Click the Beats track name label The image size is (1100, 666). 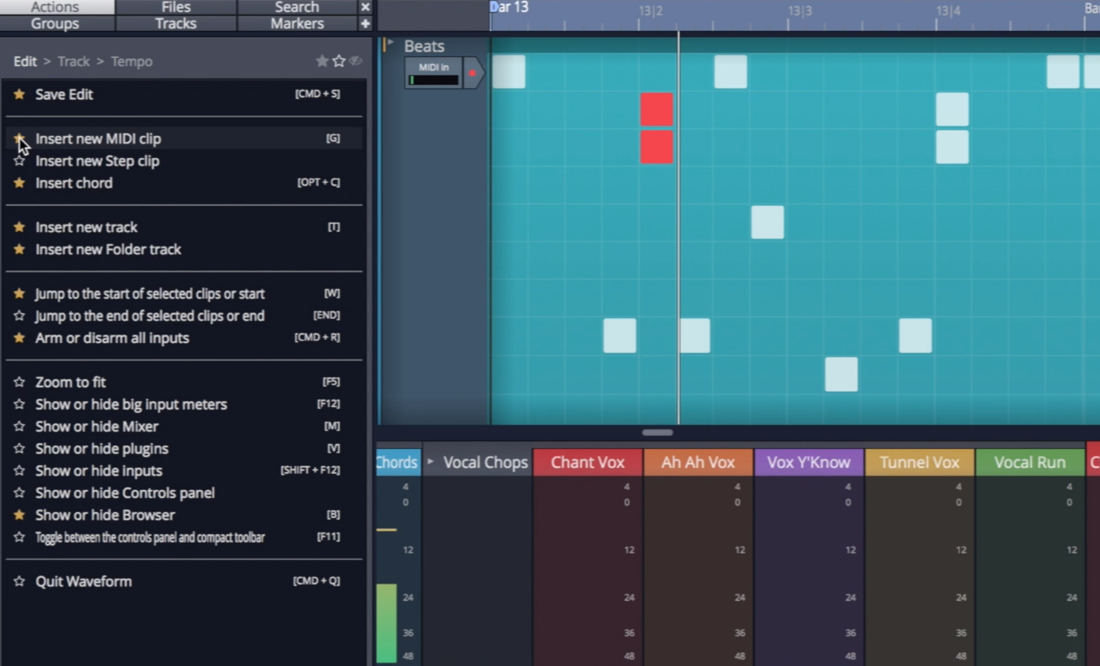424,46
